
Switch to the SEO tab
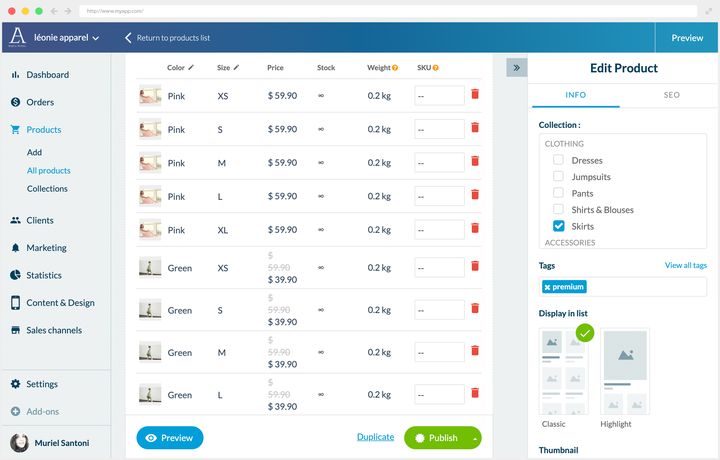pyautogui.click(x=671, y=95)
